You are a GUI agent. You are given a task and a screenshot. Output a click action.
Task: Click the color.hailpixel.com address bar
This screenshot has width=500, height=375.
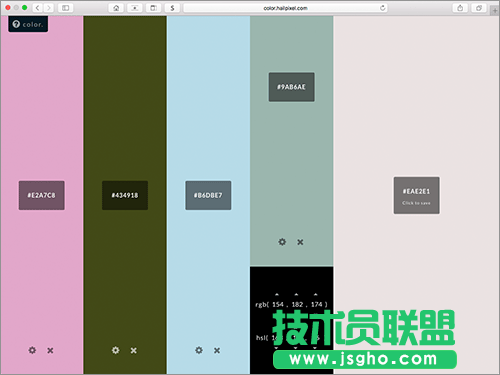285,8
